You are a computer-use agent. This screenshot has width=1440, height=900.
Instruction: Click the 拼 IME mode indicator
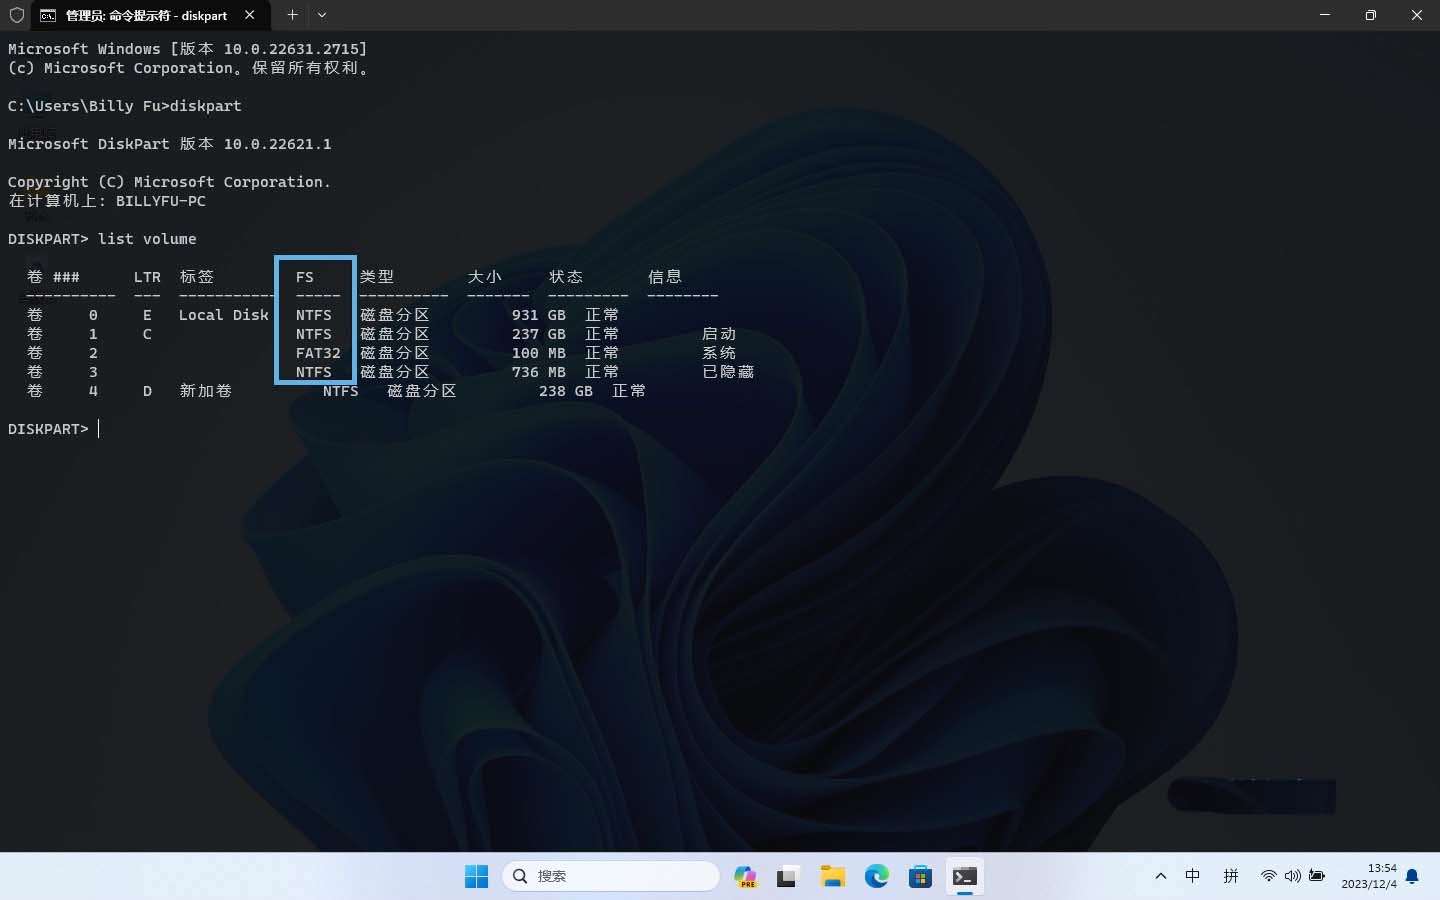1231,876
